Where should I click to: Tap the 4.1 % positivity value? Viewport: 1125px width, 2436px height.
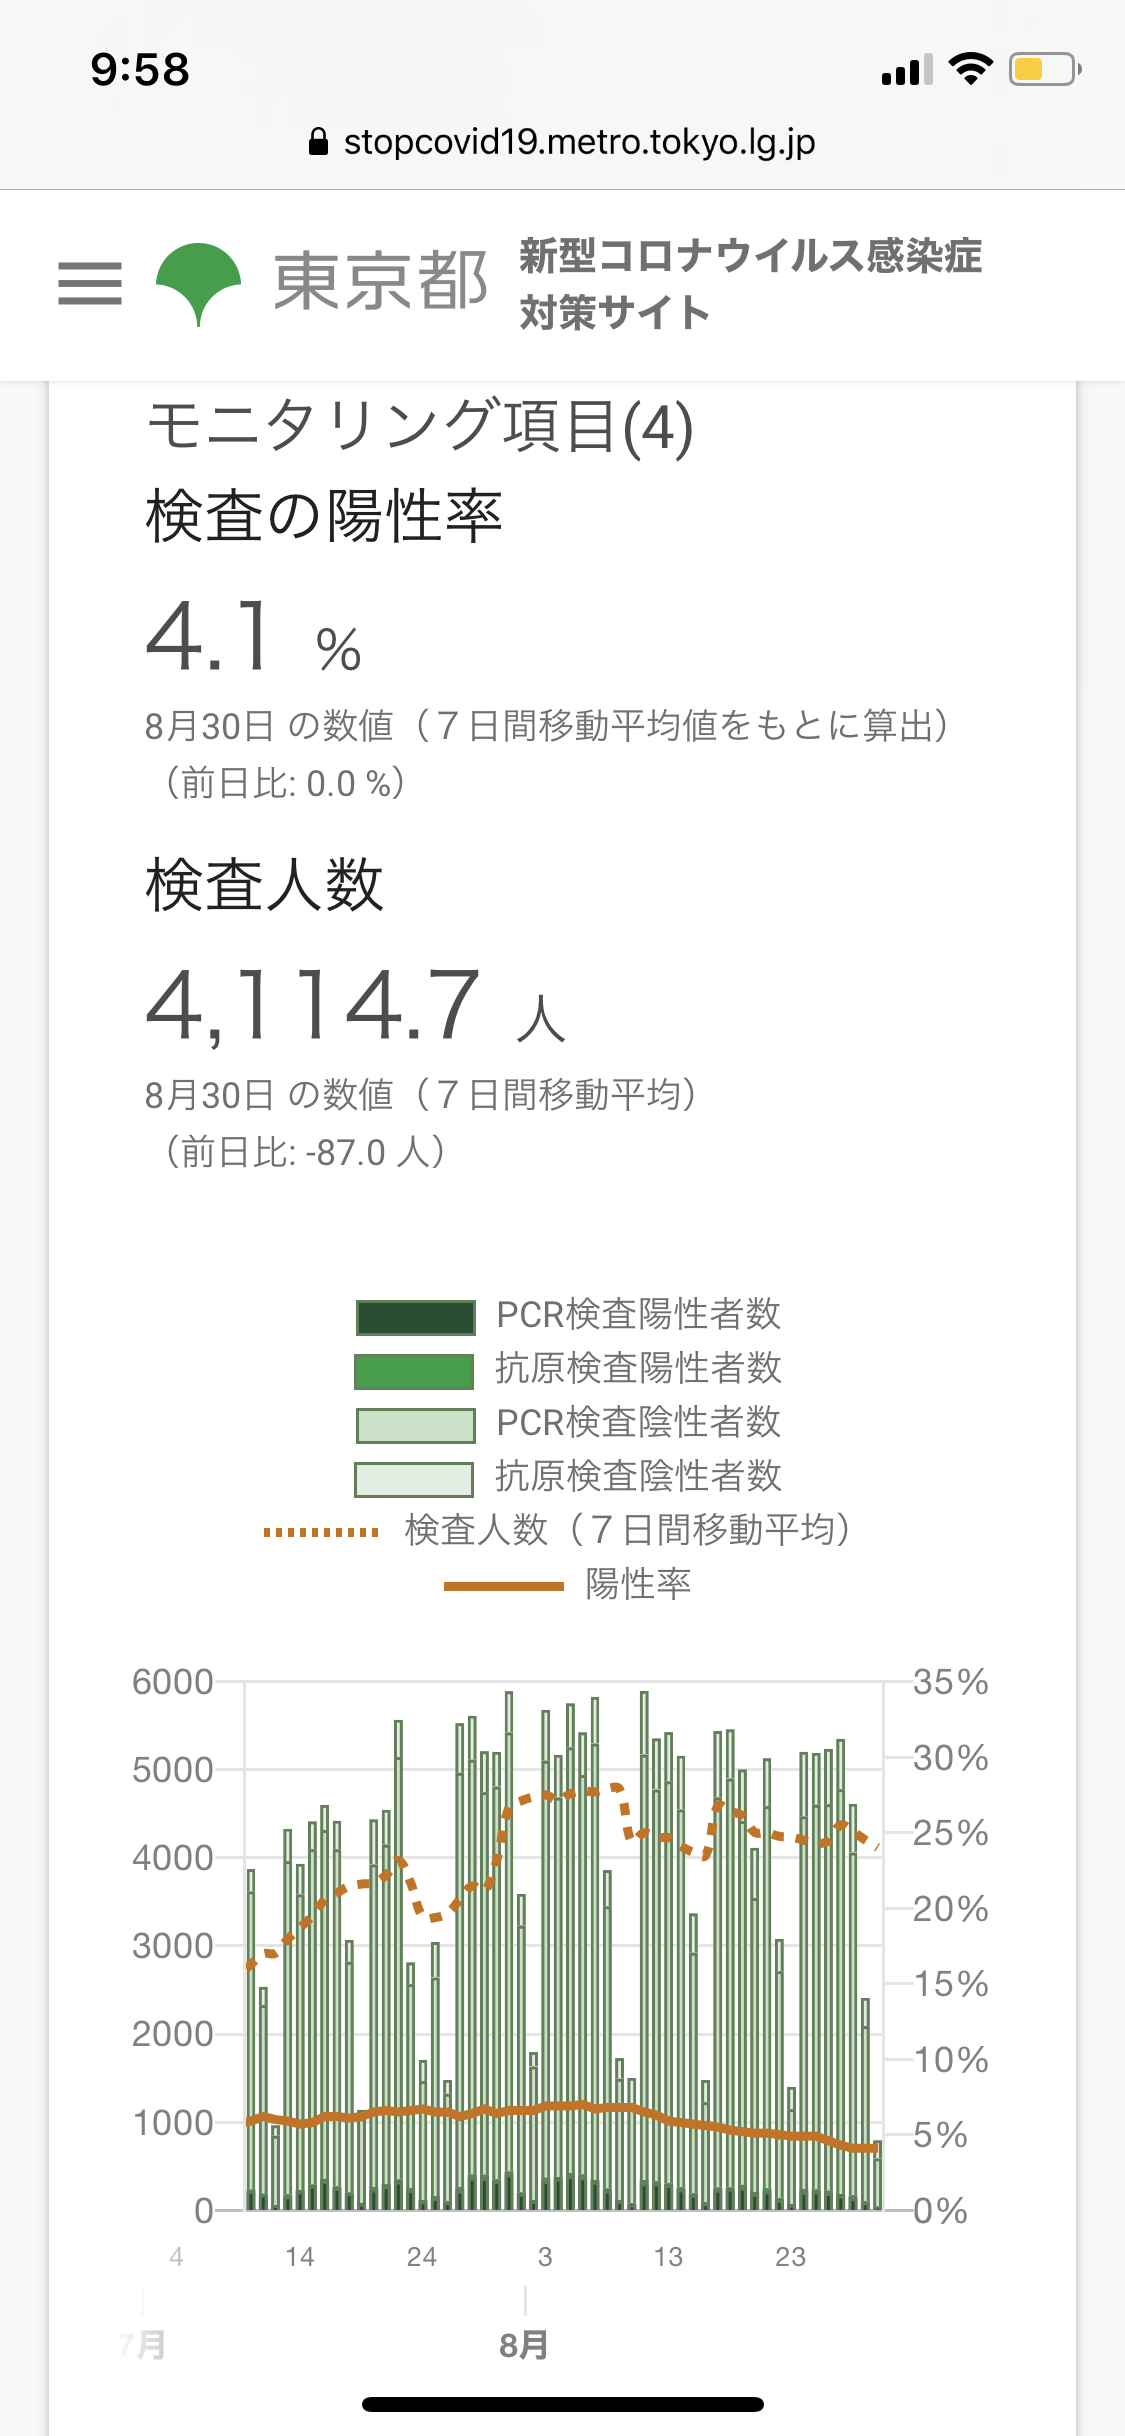click(x=254, y=638)
